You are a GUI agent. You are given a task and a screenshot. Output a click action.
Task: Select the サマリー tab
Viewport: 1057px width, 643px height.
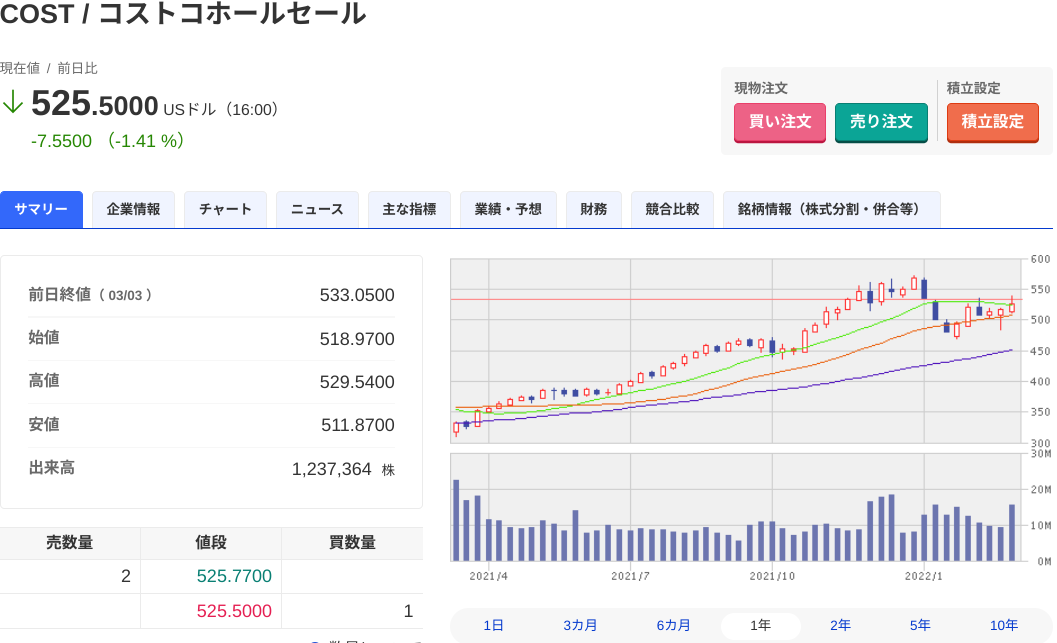pyautogui.click(x=41, y=210)
